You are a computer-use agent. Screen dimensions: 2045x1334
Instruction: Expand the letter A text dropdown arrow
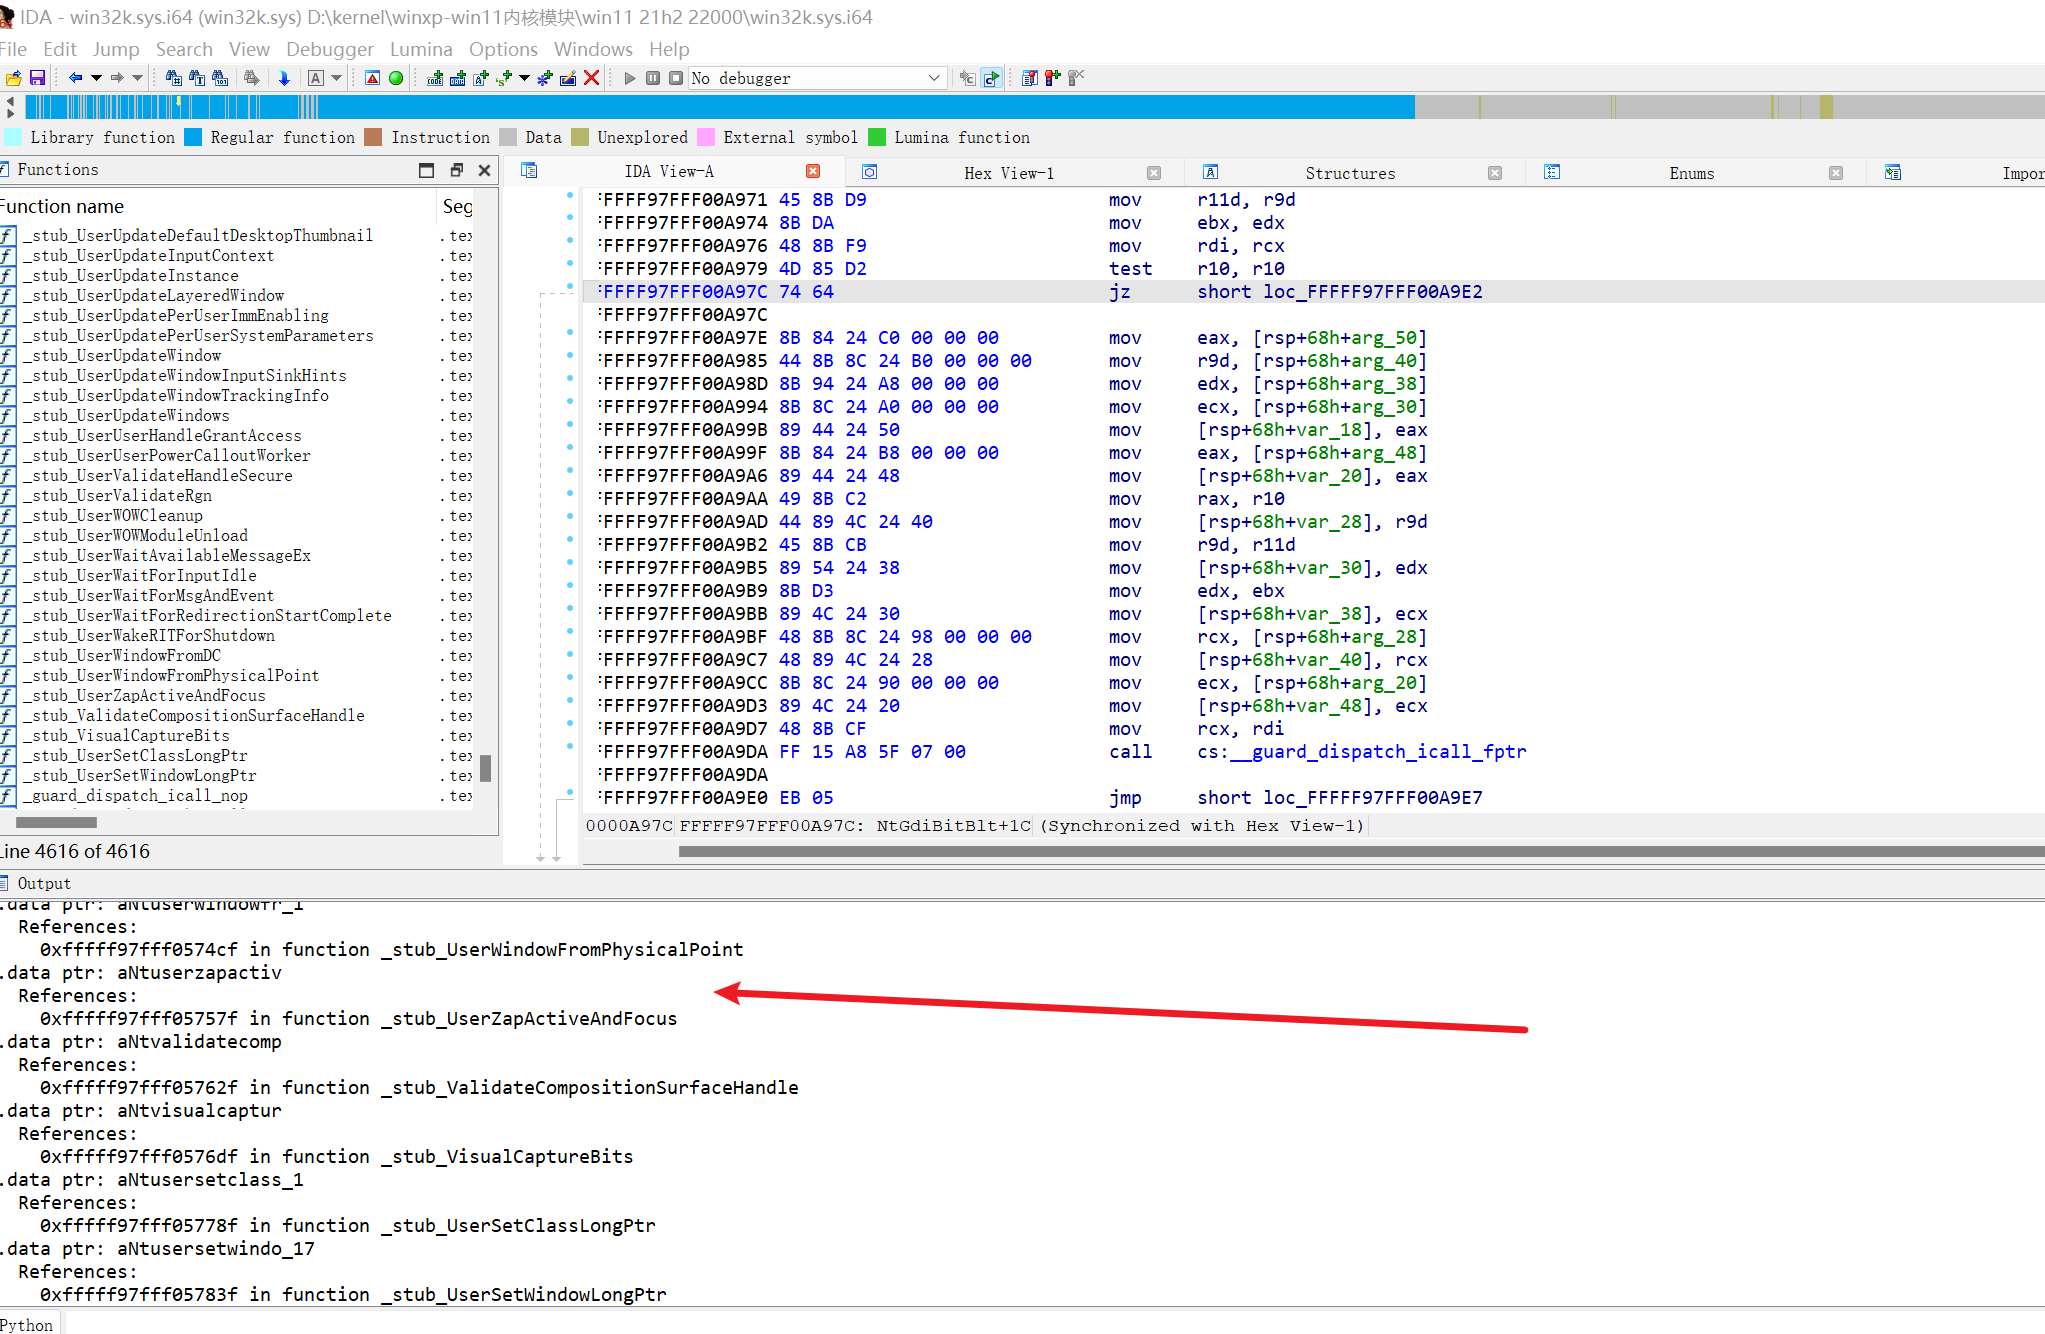pyautogui.click(x=337, y=78)
